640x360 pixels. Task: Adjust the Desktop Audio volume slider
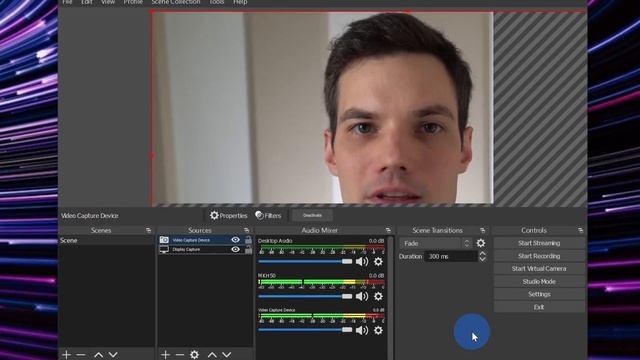click(305, 262)
